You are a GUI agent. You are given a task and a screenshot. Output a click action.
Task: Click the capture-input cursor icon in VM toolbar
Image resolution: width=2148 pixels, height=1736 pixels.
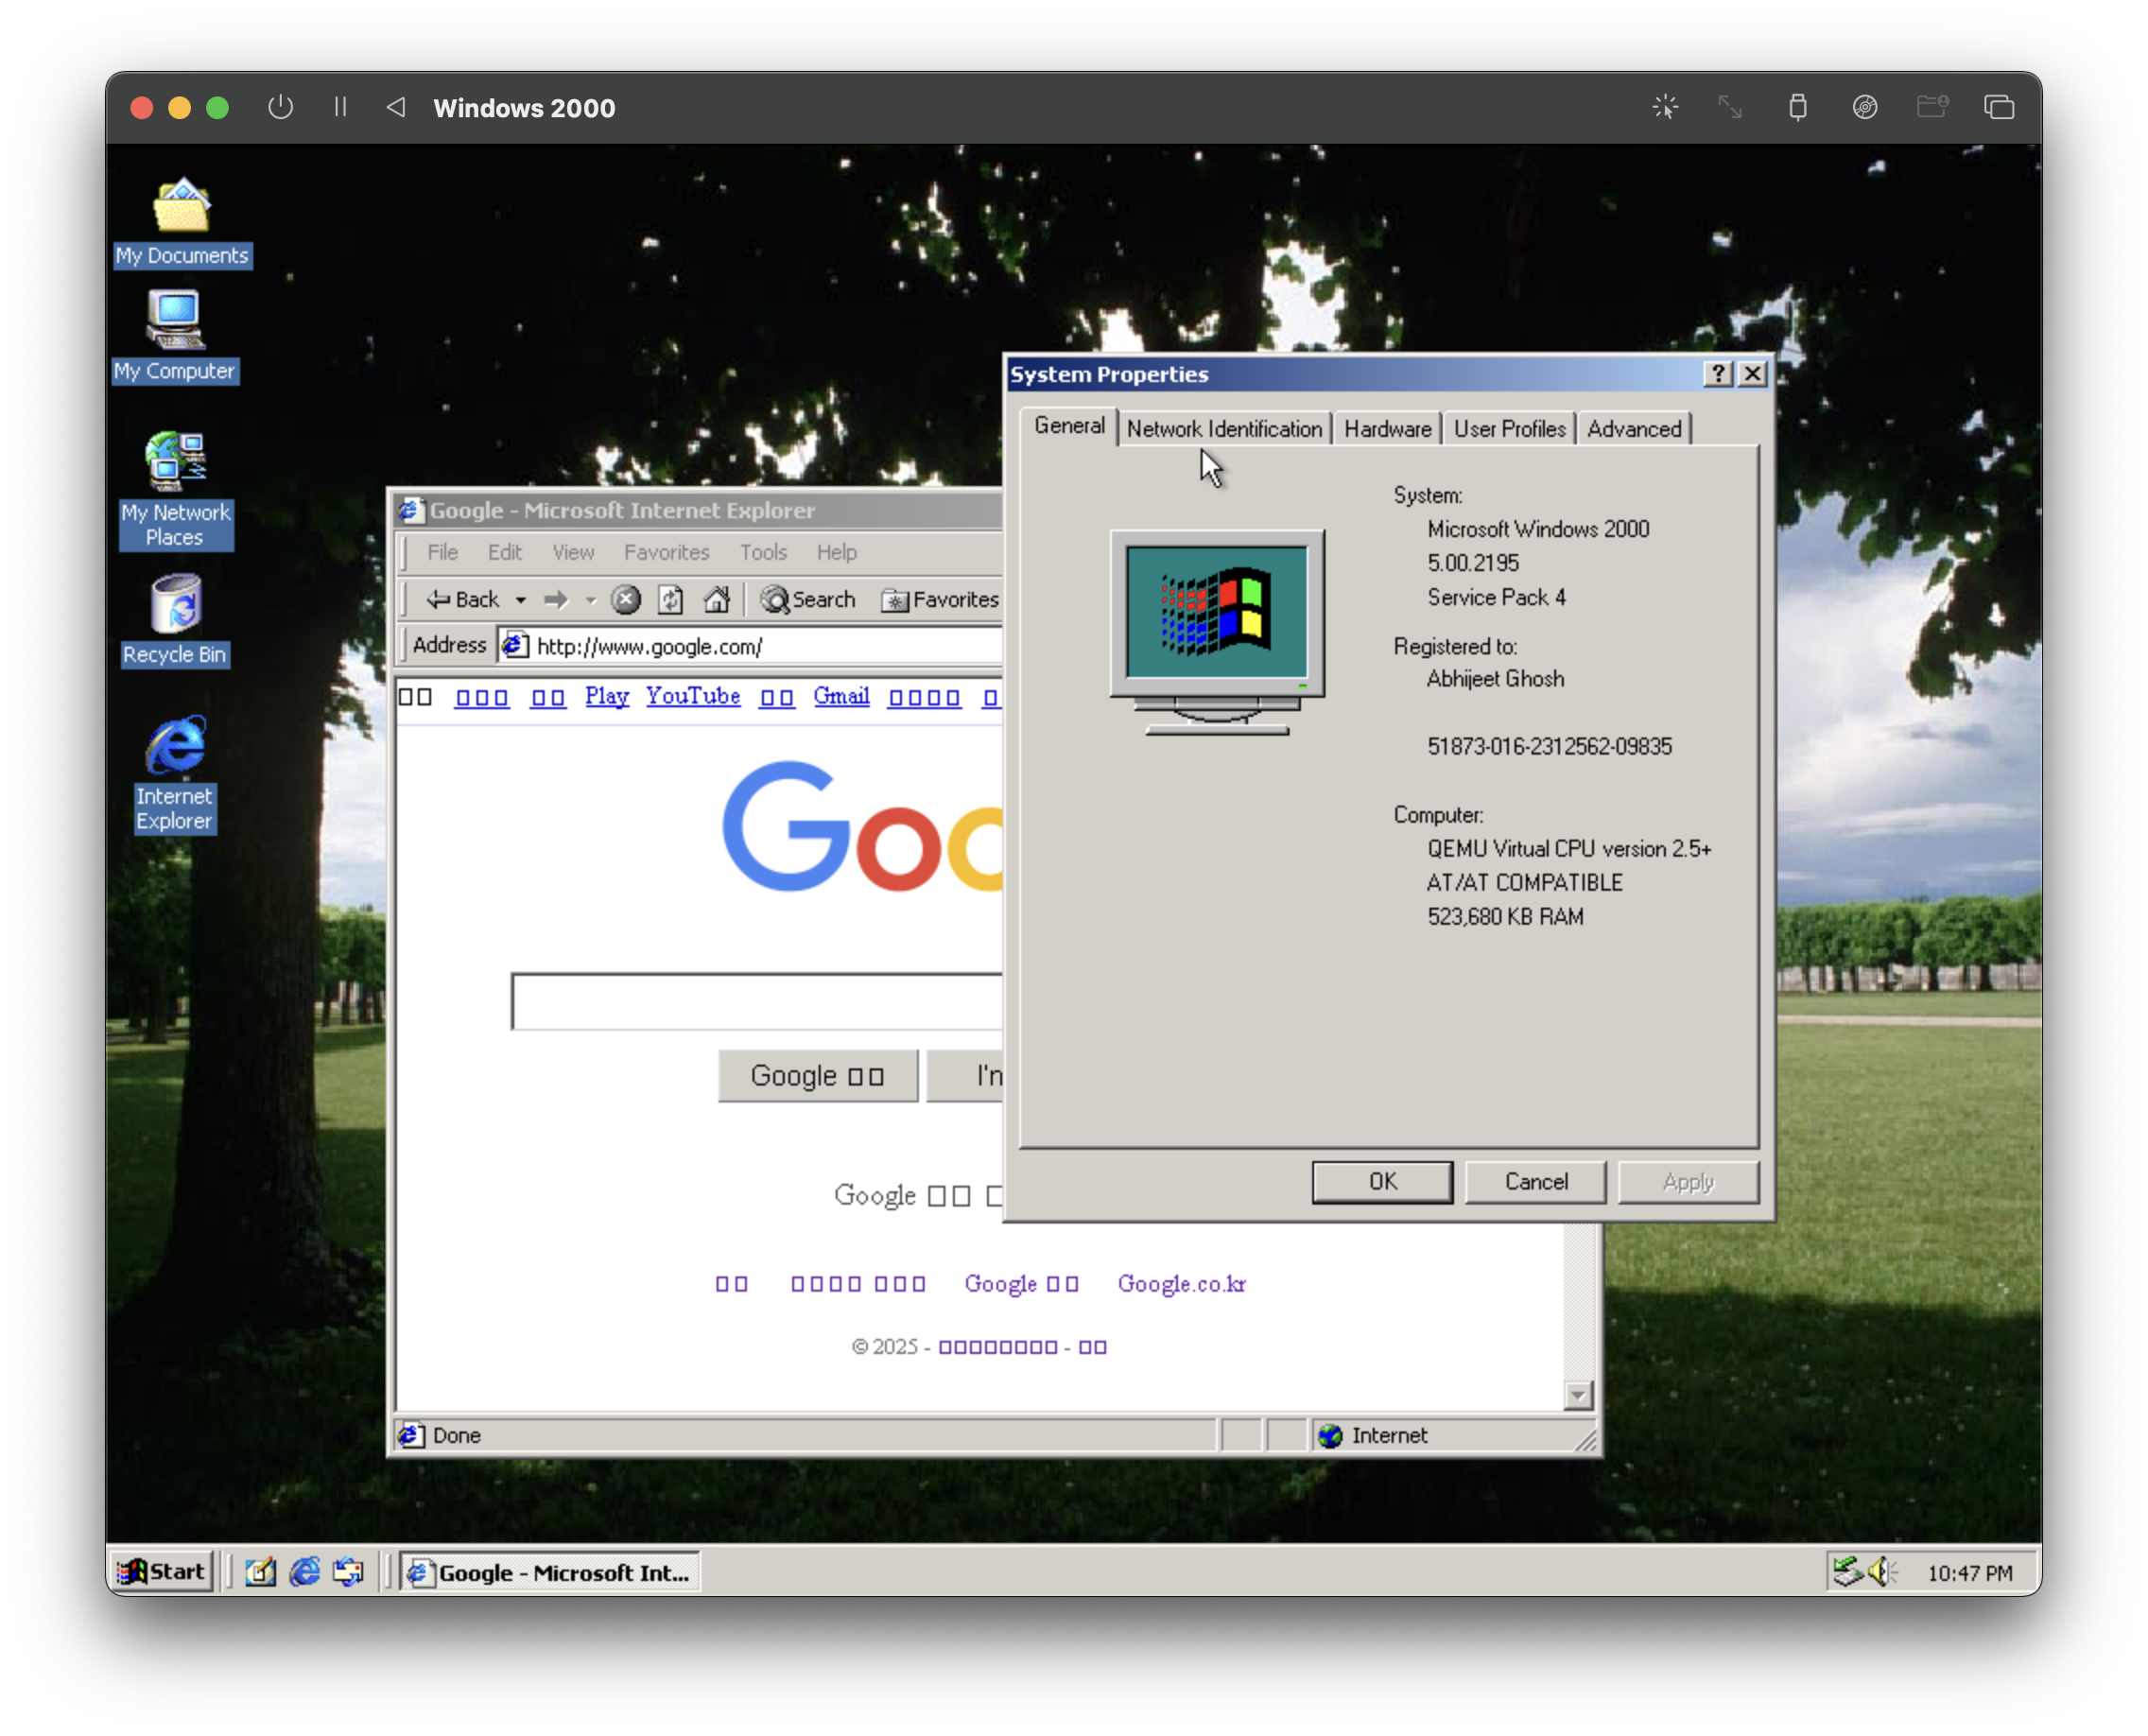[x=1665, y=107]
